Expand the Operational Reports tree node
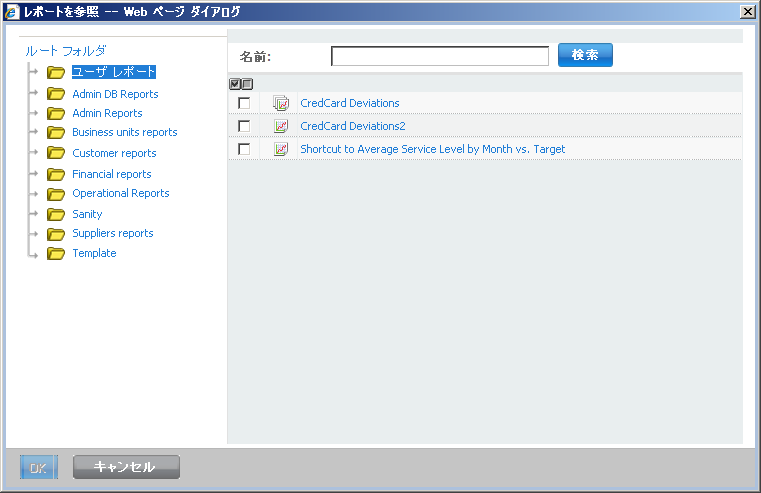 click(x=33, y=193)
